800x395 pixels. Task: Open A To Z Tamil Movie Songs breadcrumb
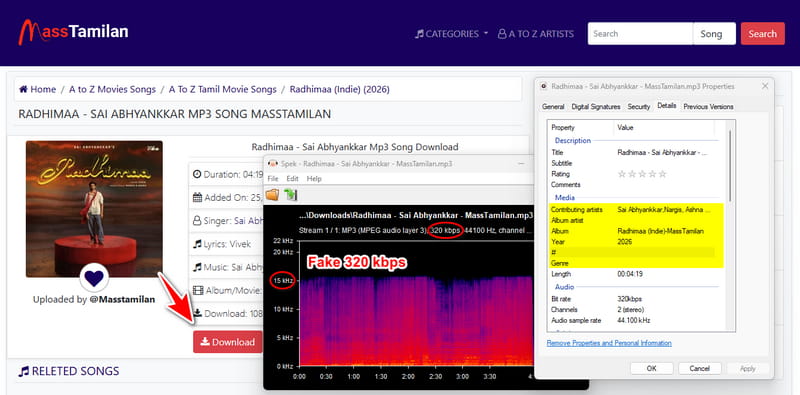pos(222,89)
